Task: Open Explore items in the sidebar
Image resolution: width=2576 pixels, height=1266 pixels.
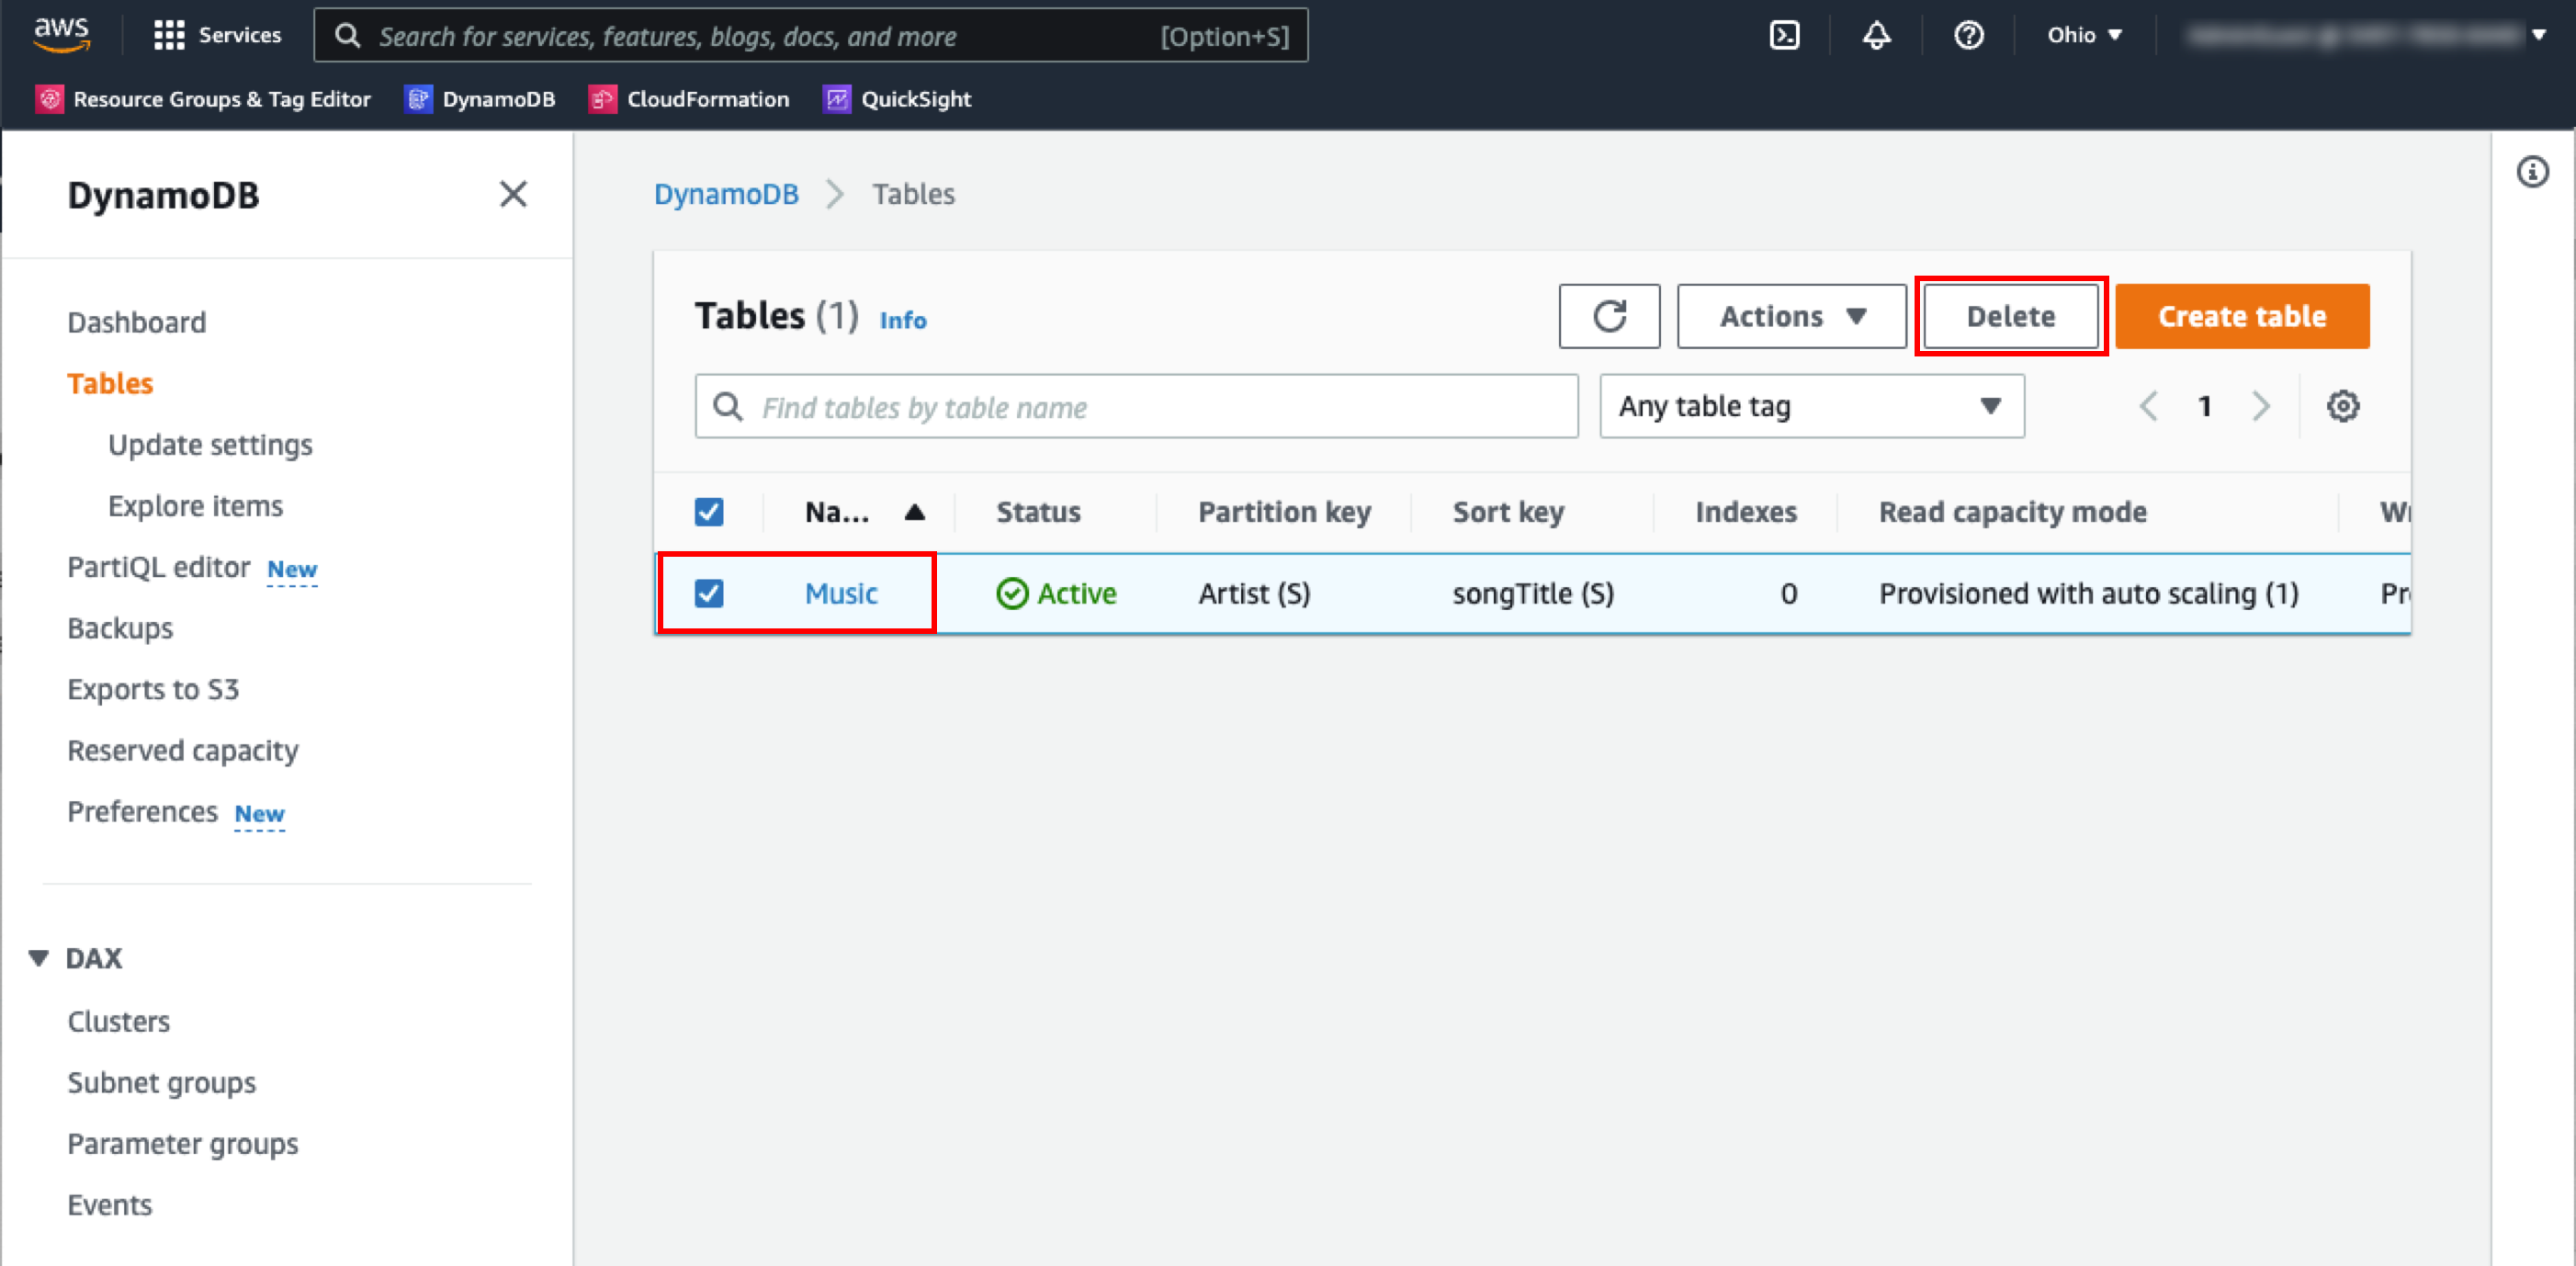Action: click(195, 506)
